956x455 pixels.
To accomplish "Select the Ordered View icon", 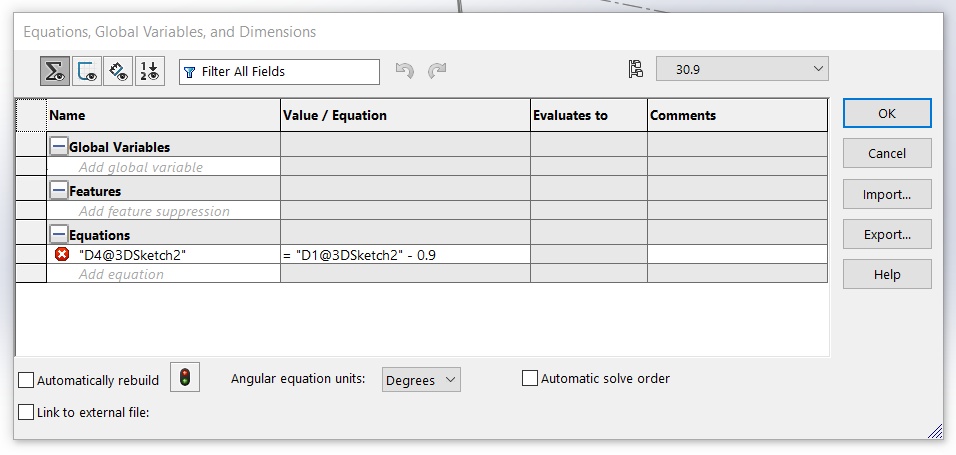I will tap(150, 71).
